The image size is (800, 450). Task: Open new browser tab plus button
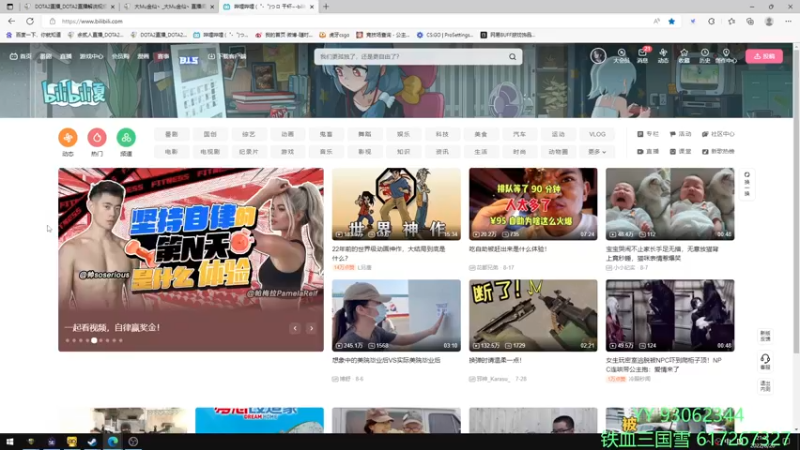326,7
